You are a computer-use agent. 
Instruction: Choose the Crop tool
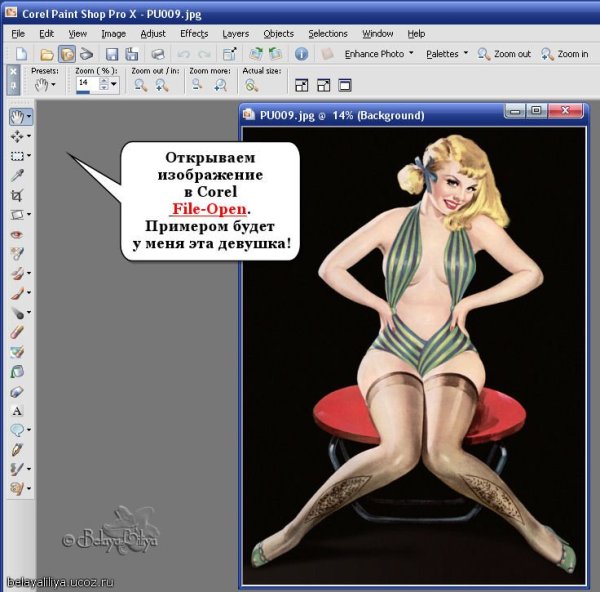point(17,195)
